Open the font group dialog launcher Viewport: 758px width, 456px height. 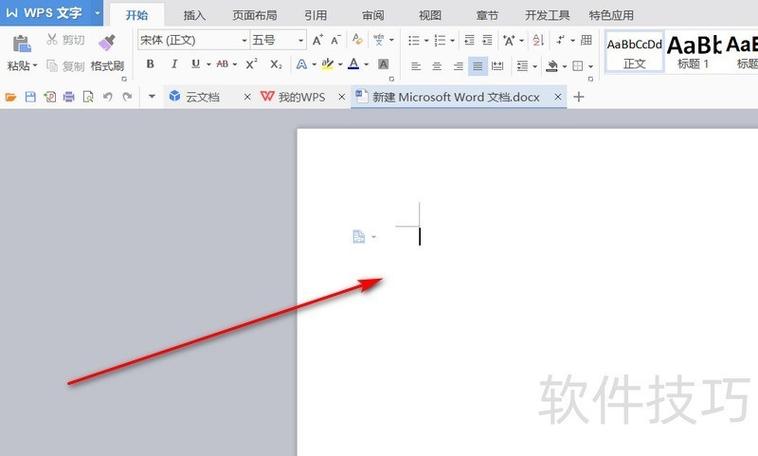[x=391, y=78]
